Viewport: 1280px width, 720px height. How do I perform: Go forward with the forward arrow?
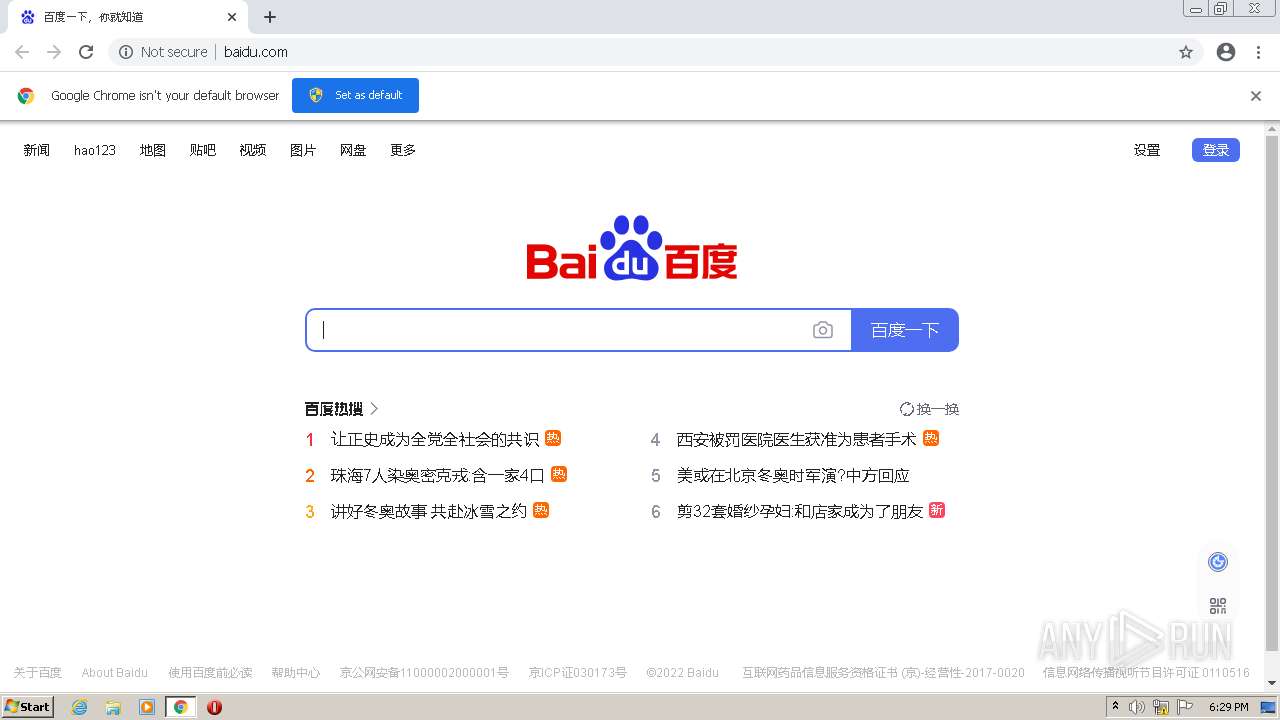(54, 52)
